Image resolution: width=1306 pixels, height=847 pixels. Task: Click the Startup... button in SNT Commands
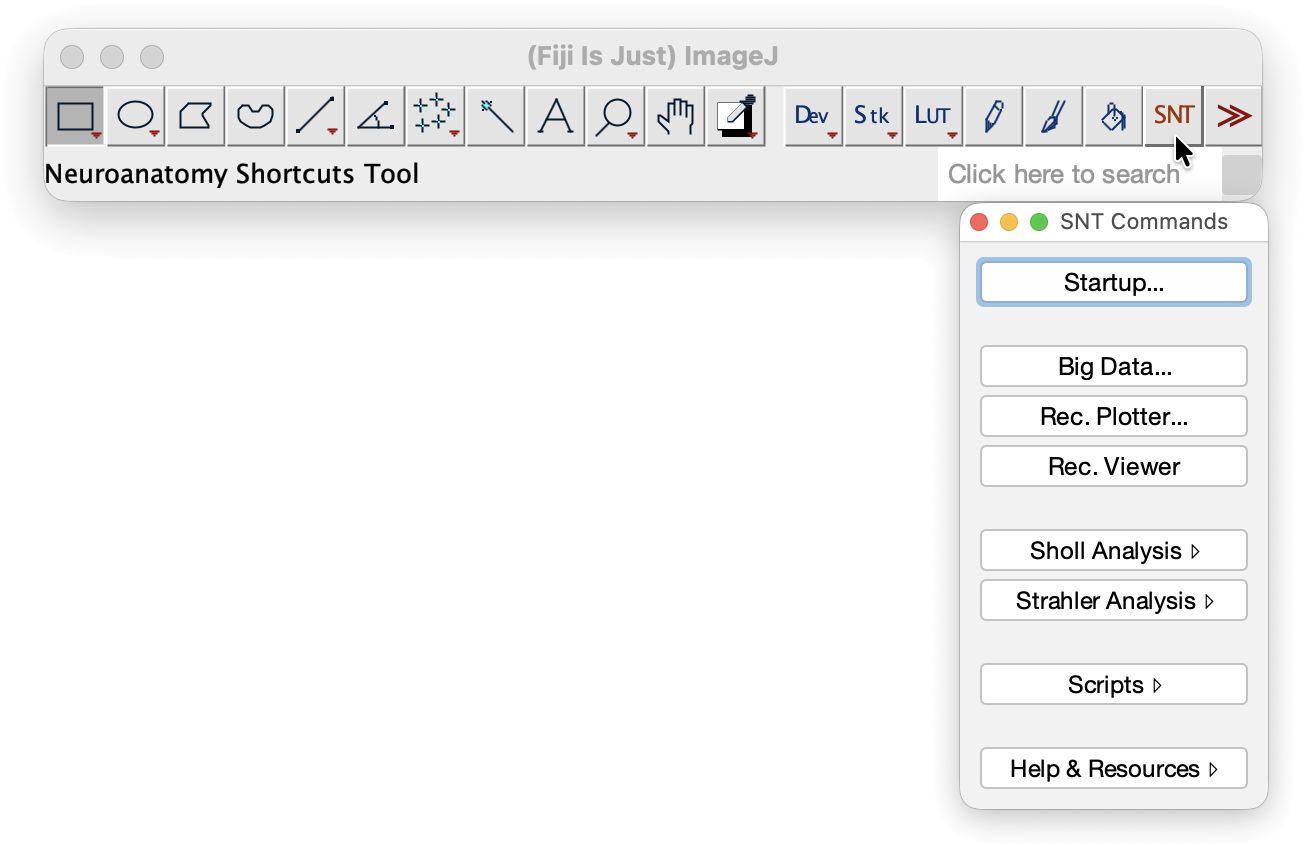pos(1114,282)
